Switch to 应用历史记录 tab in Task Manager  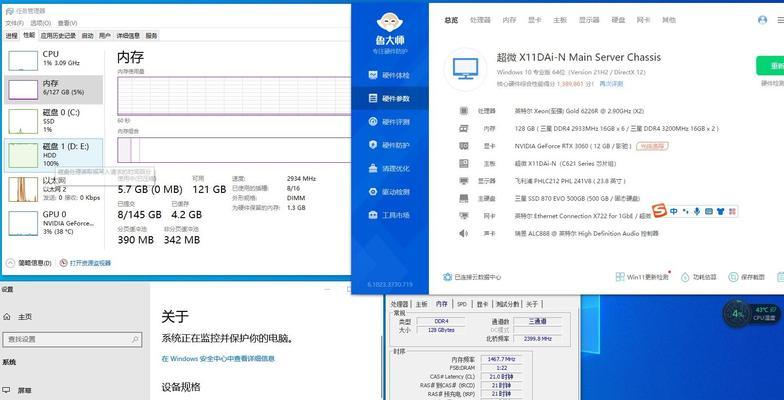tap(58, 36)
